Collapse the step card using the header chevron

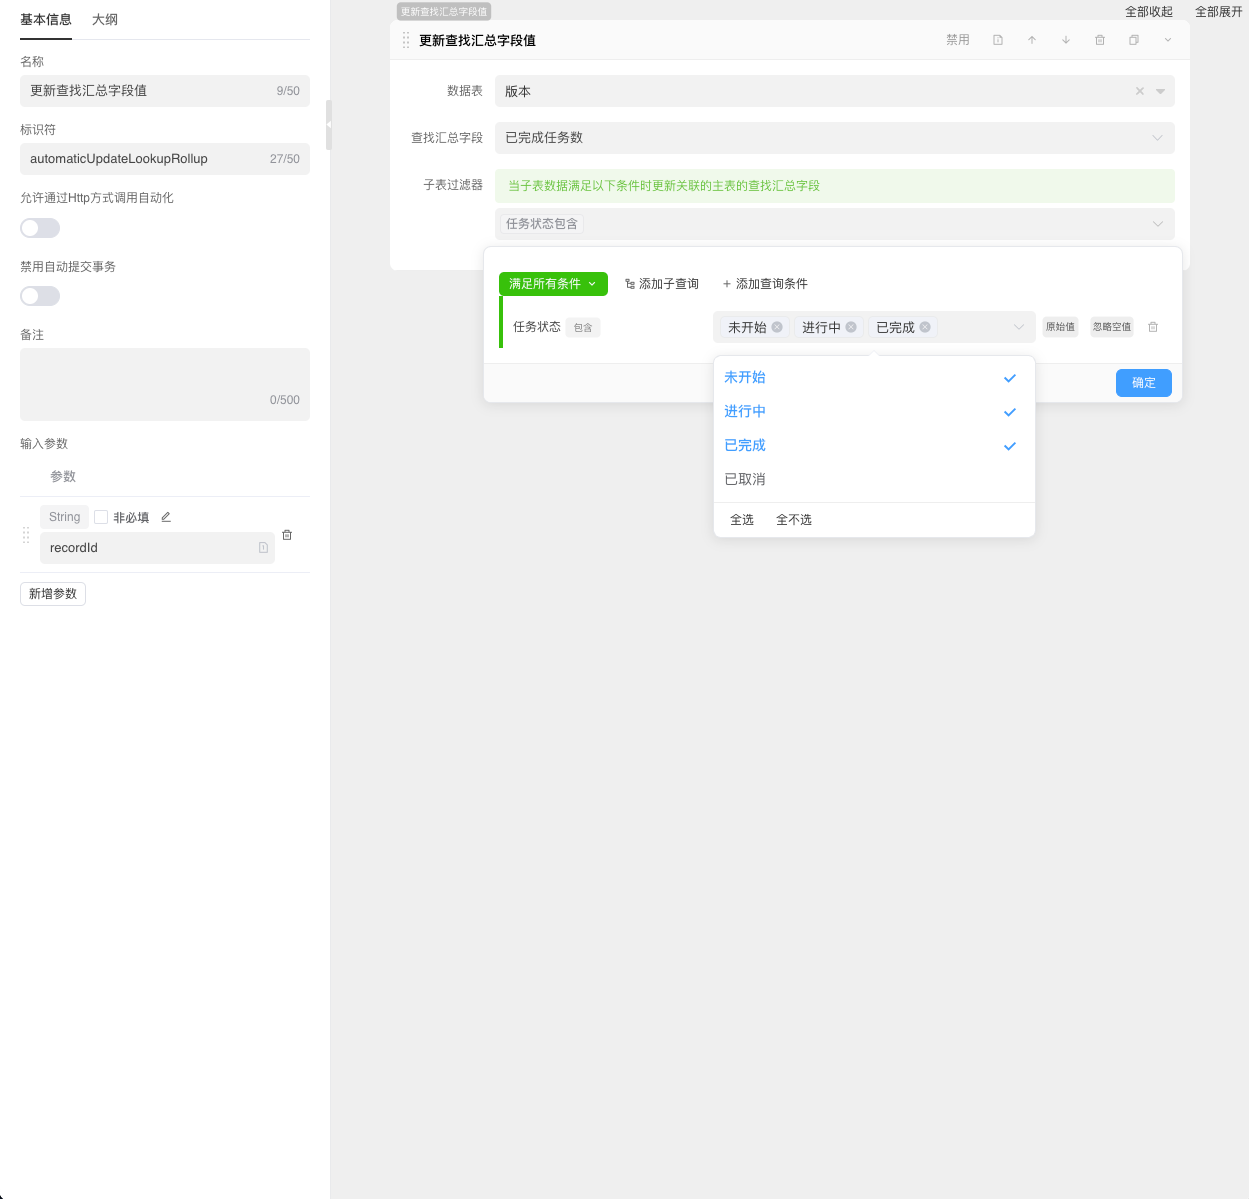(1168, 40)
